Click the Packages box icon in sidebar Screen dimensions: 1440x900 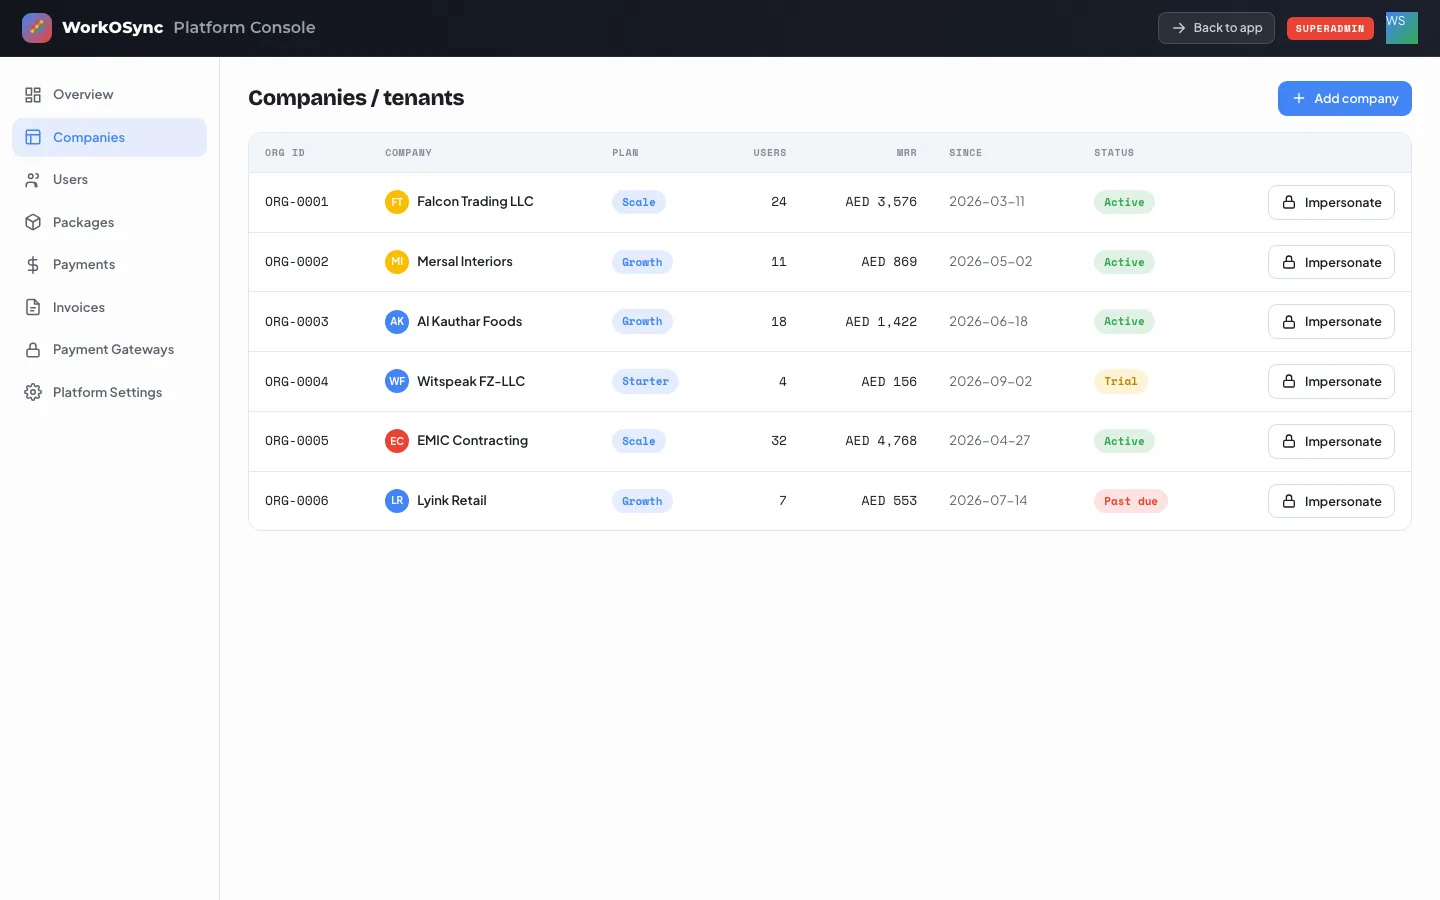[33, 222]
